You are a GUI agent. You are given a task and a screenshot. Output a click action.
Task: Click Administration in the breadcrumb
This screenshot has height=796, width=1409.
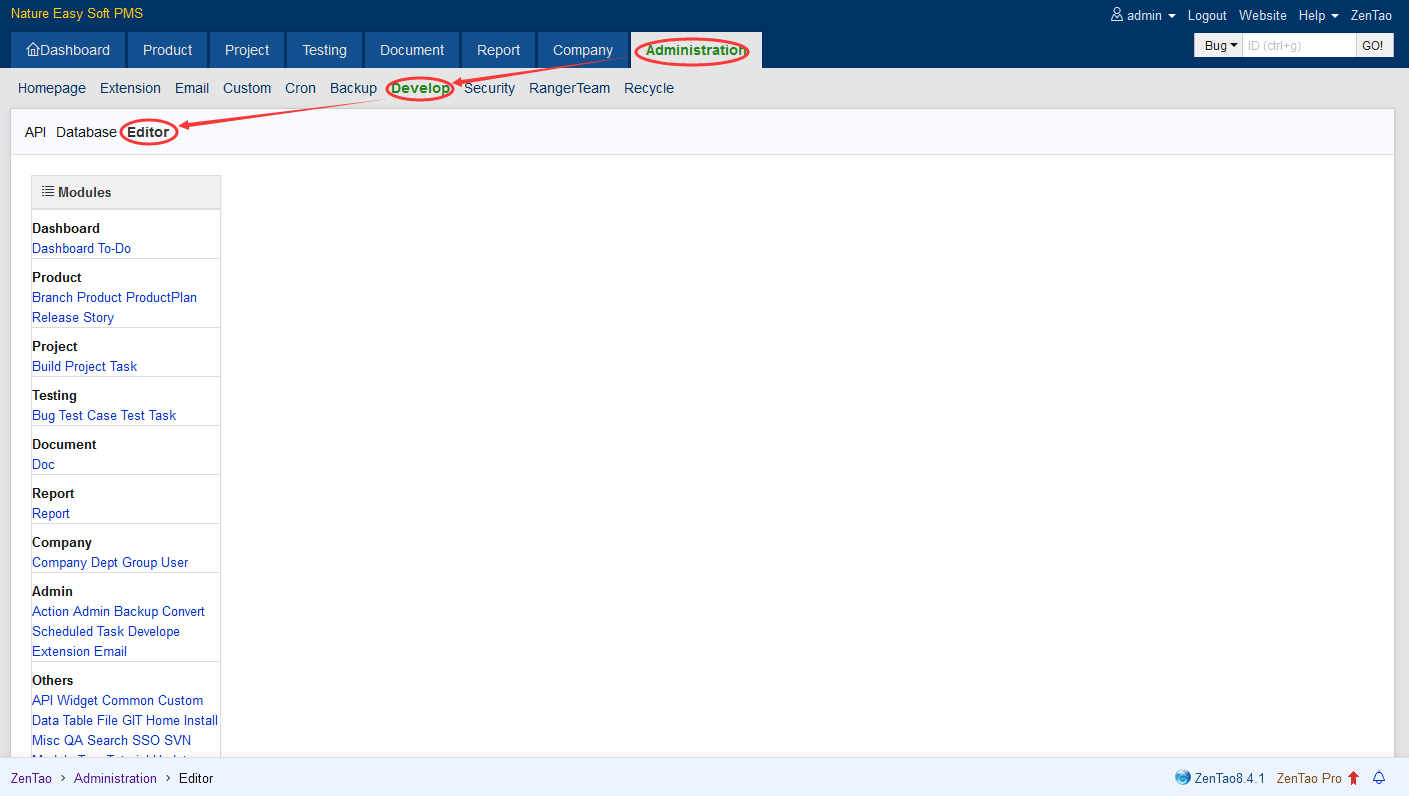click(115, 778)
